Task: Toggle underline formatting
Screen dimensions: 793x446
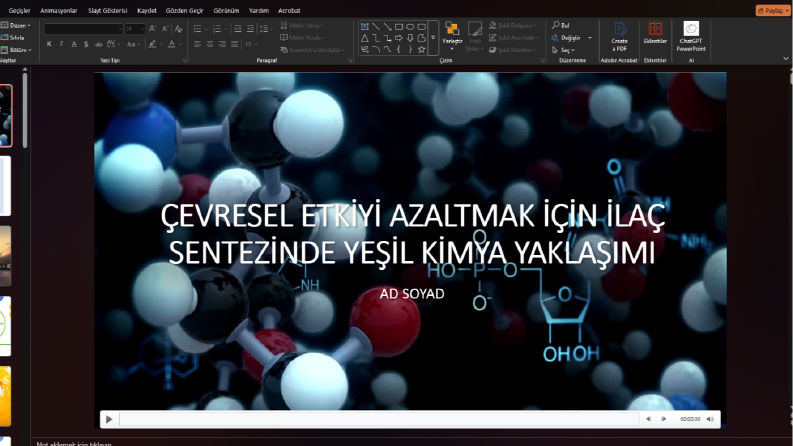Action: tap(74, 44)
